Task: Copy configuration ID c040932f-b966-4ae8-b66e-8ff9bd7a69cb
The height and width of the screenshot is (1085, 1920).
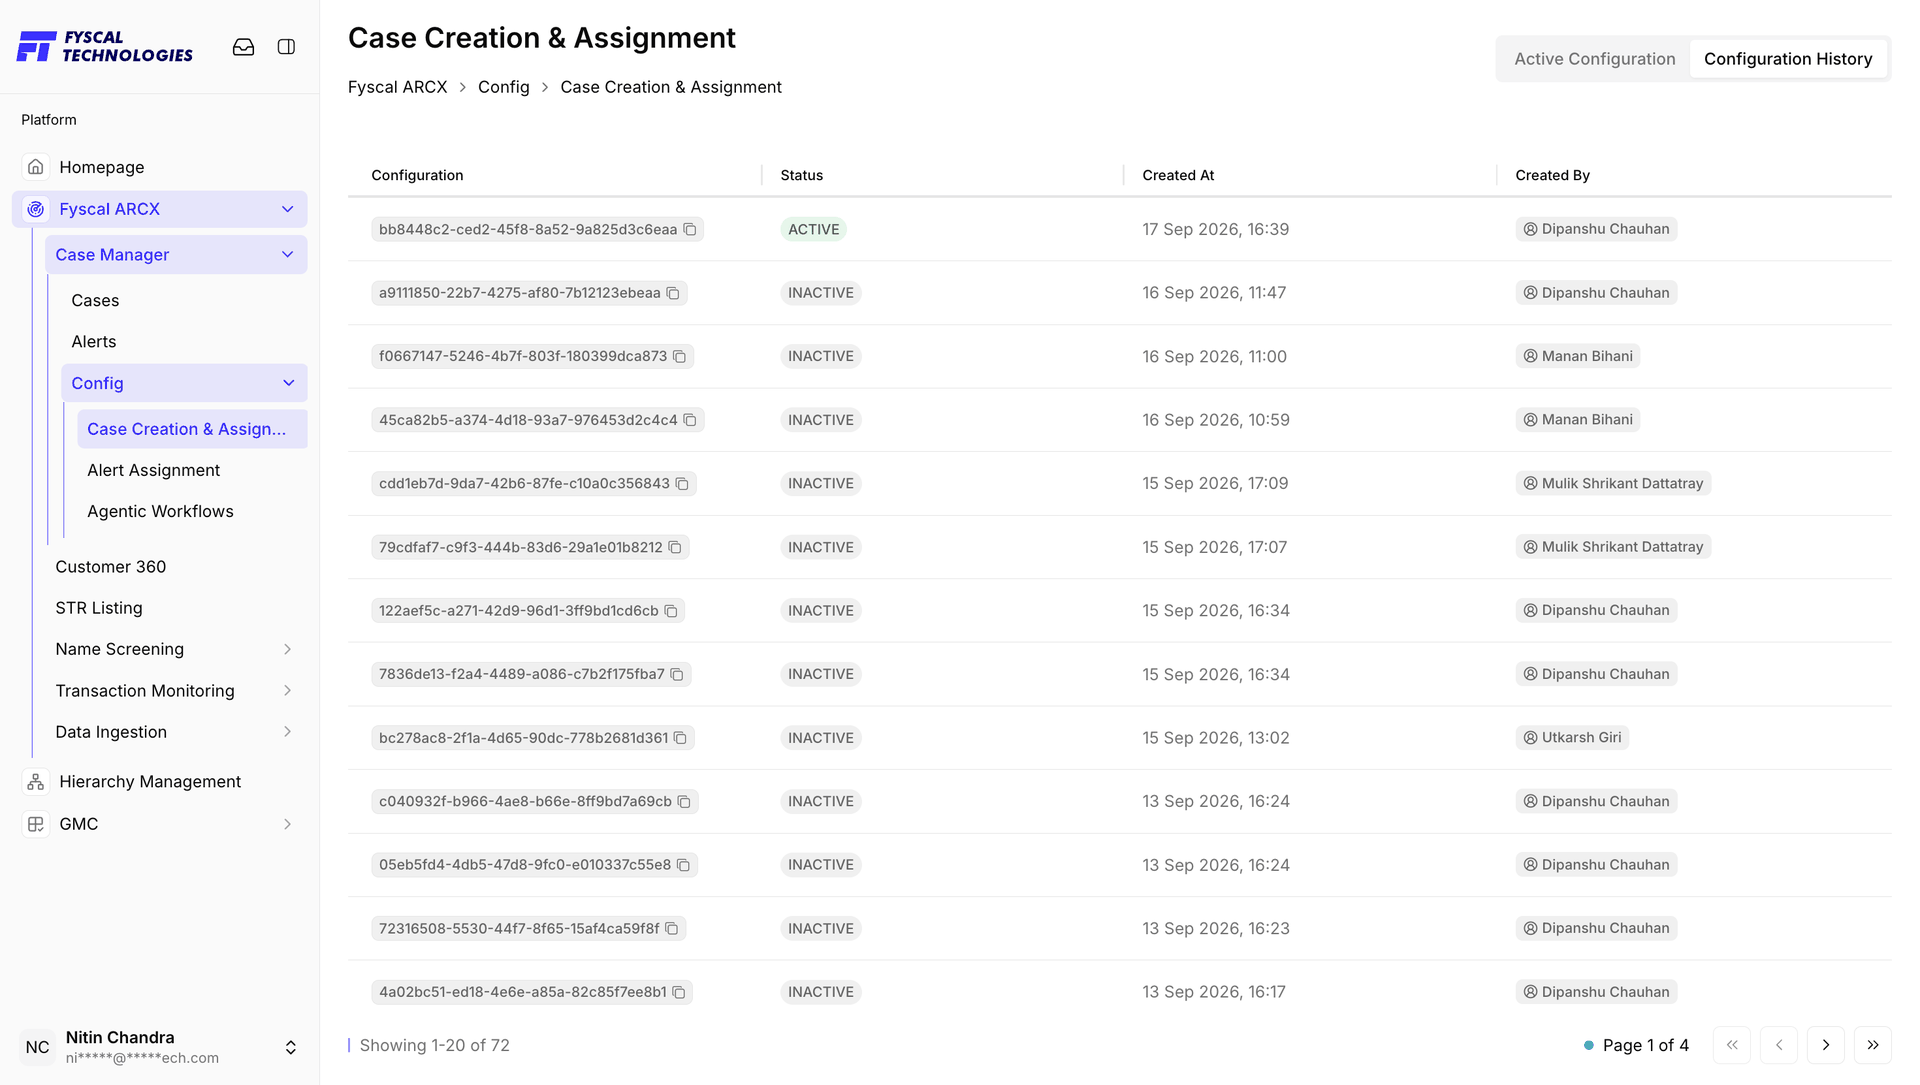Action: click(684, 802)
